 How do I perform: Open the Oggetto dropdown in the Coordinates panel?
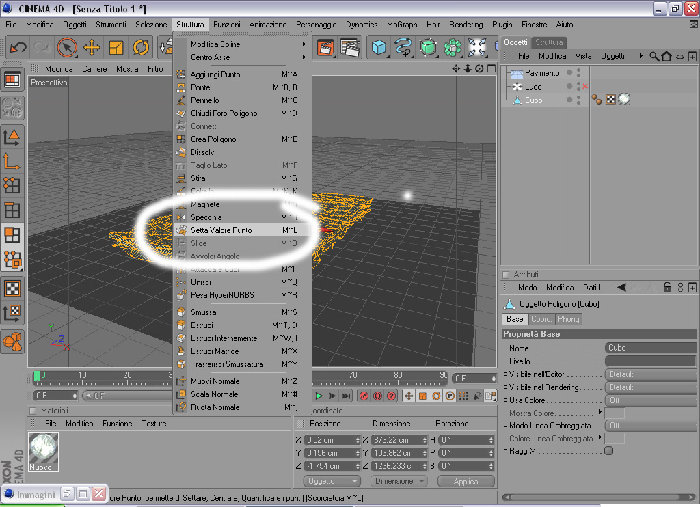point(332,481)
